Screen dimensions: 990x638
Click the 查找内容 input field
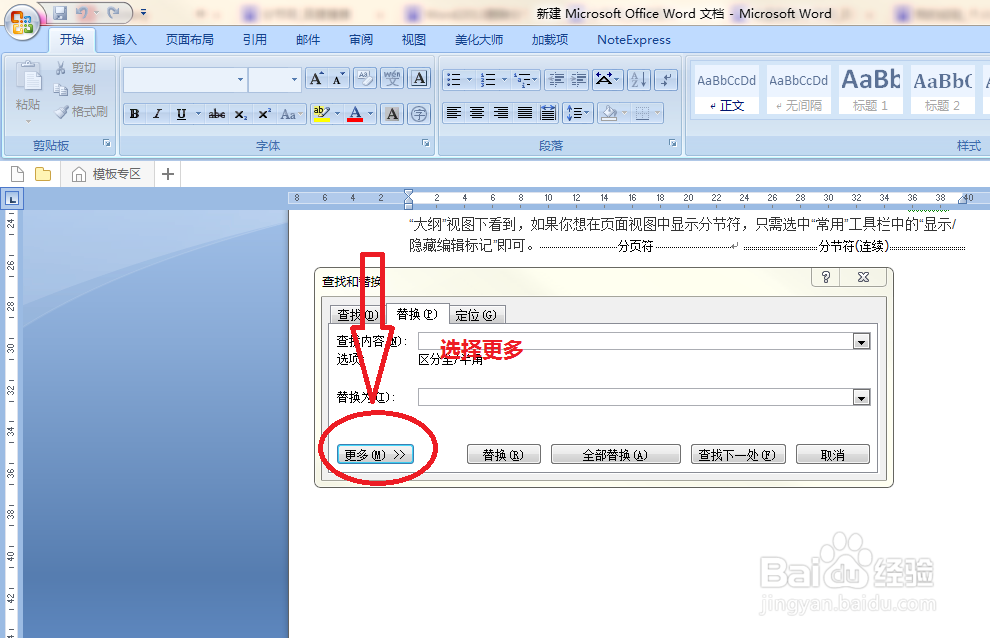pos(636,342)
